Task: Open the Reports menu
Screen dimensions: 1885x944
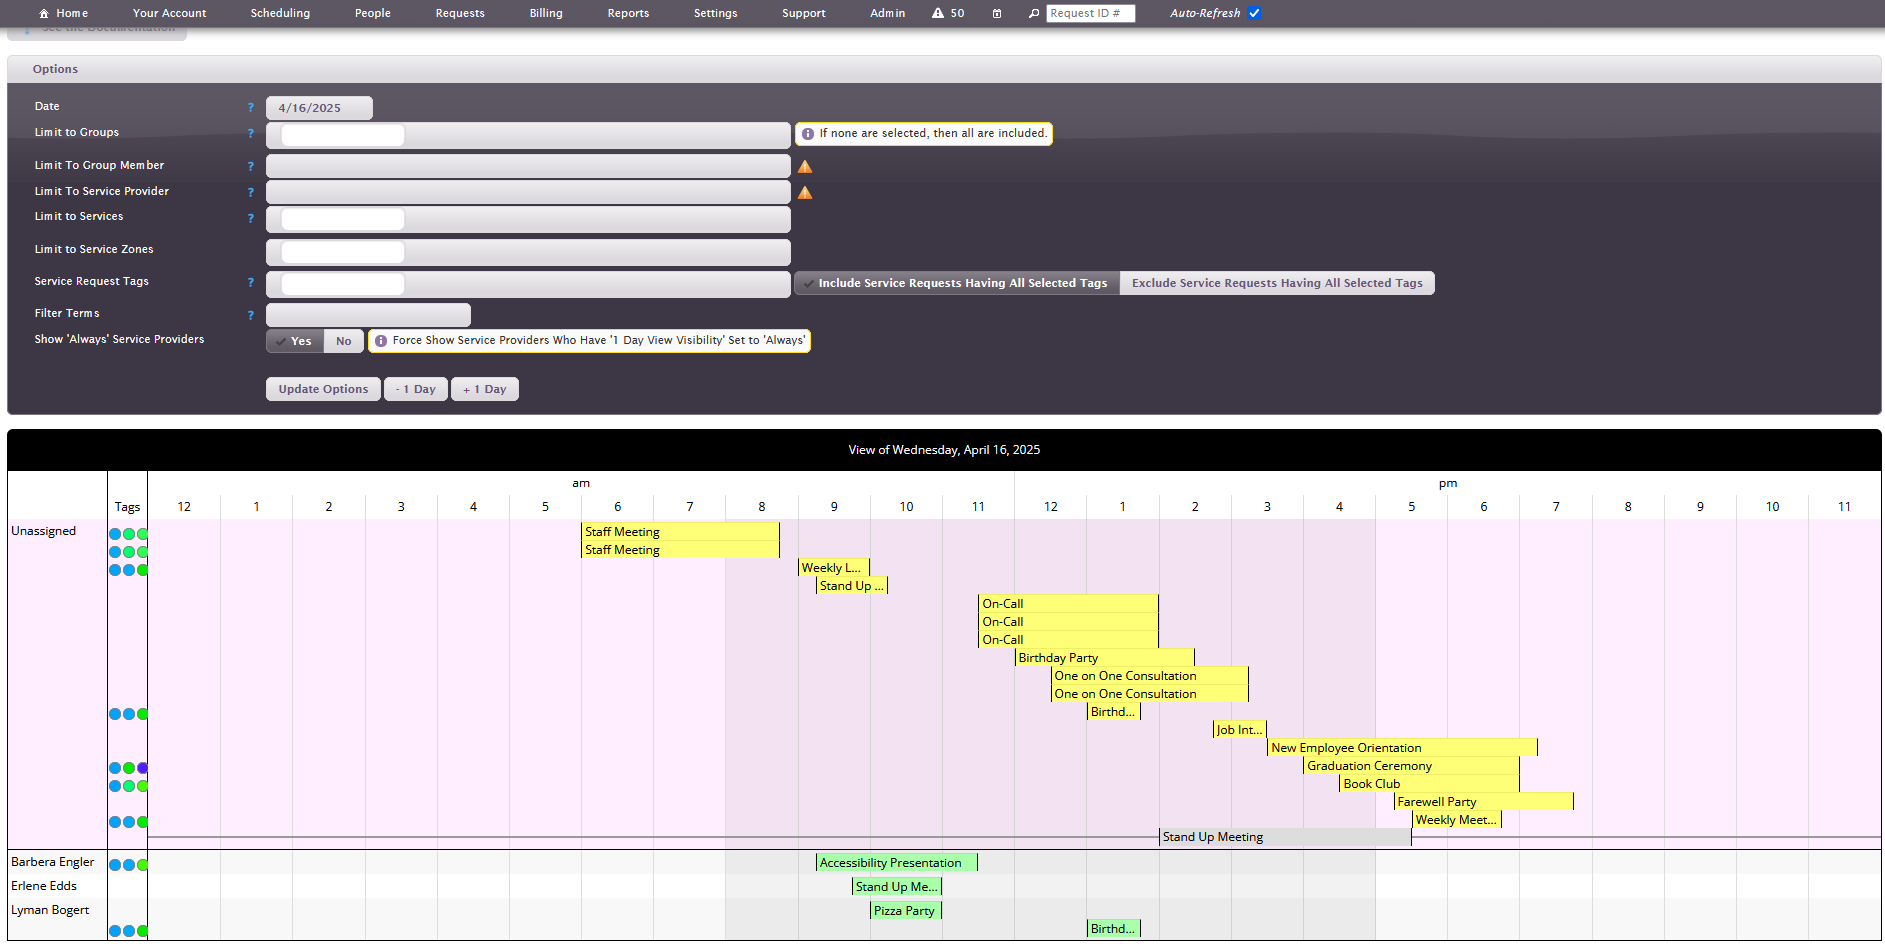Action: click(628, 13)
